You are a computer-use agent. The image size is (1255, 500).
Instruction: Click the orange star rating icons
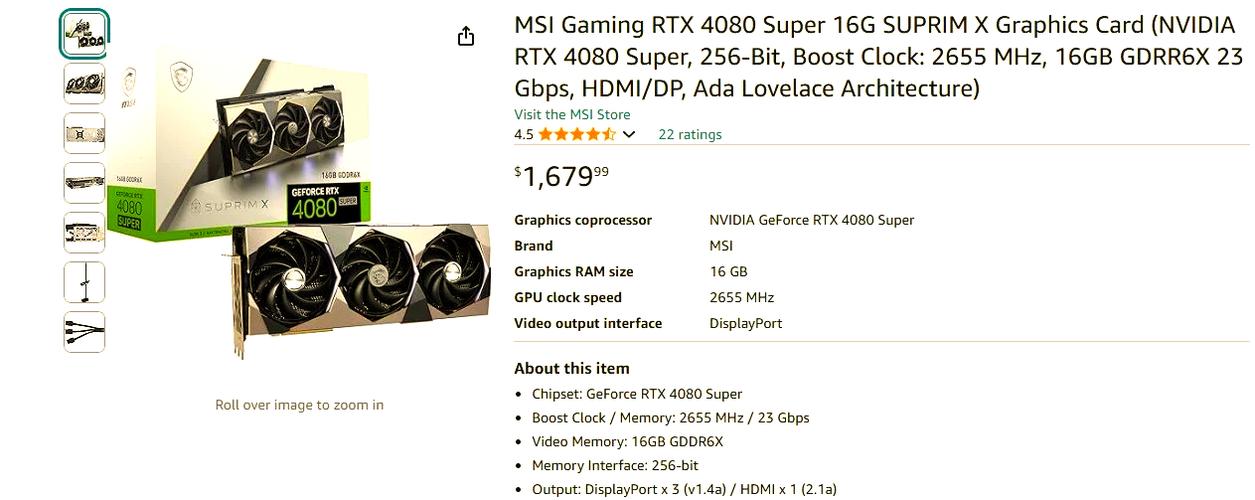577,134
